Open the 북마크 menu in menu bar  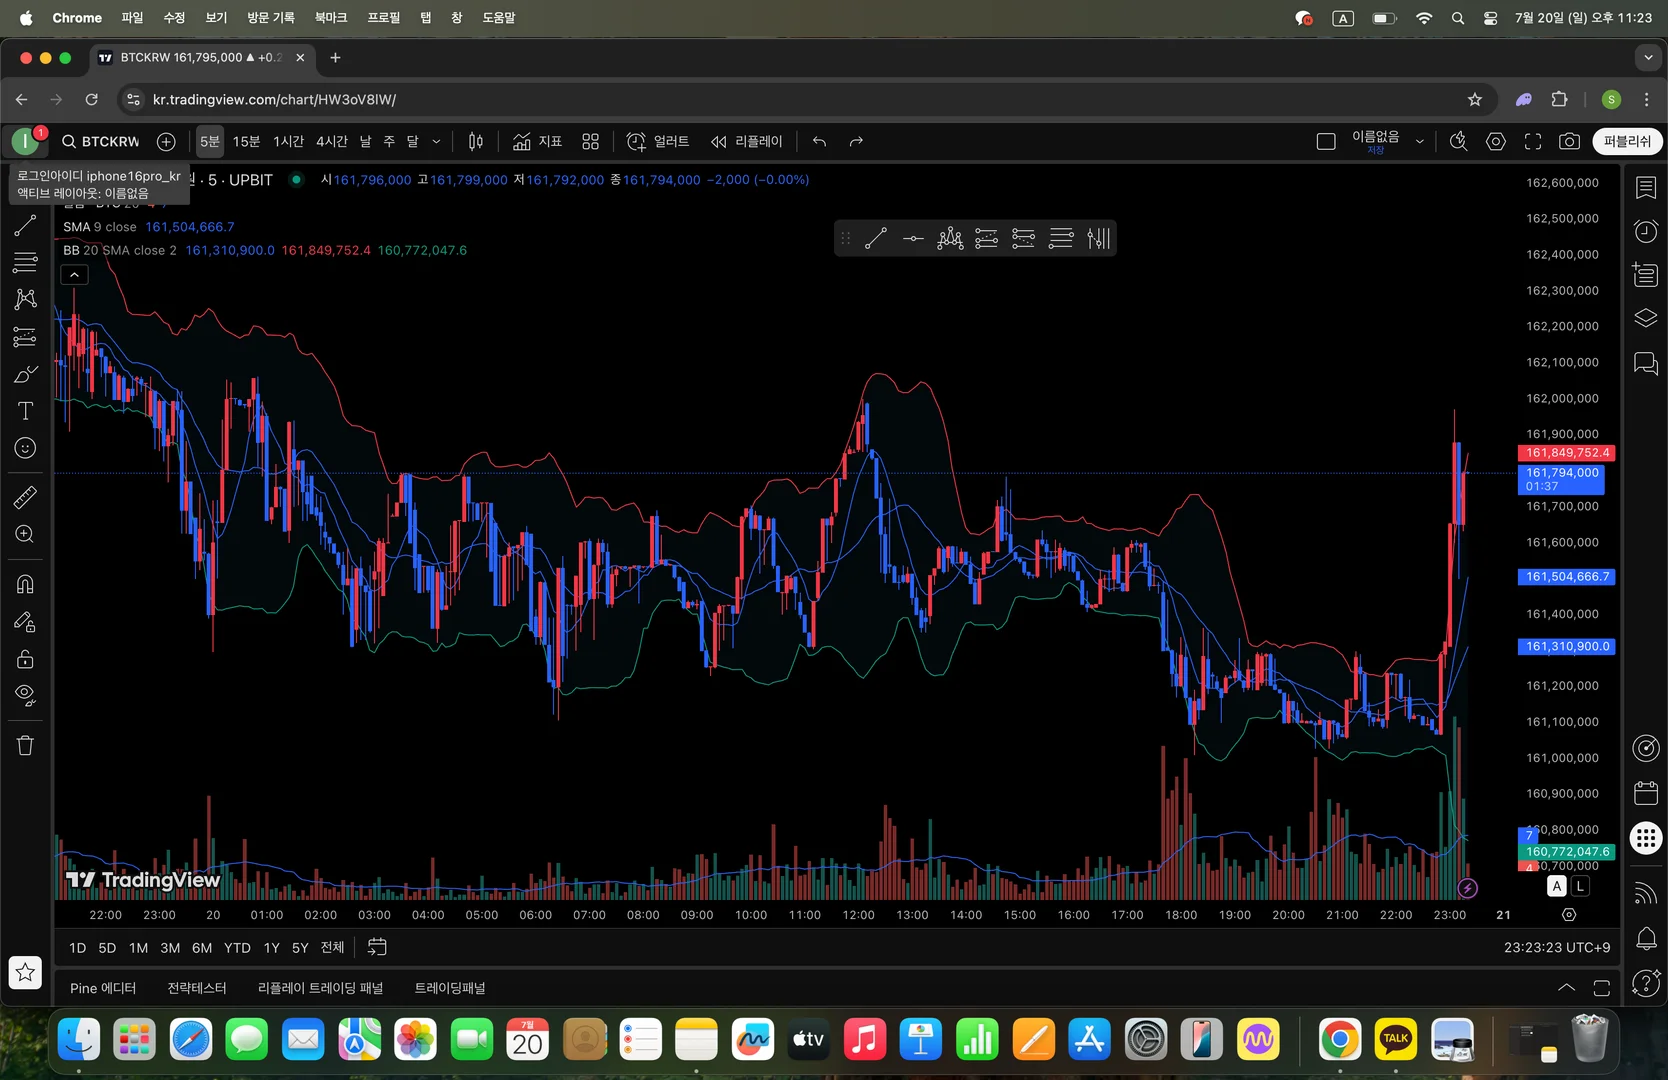[330, 18]
